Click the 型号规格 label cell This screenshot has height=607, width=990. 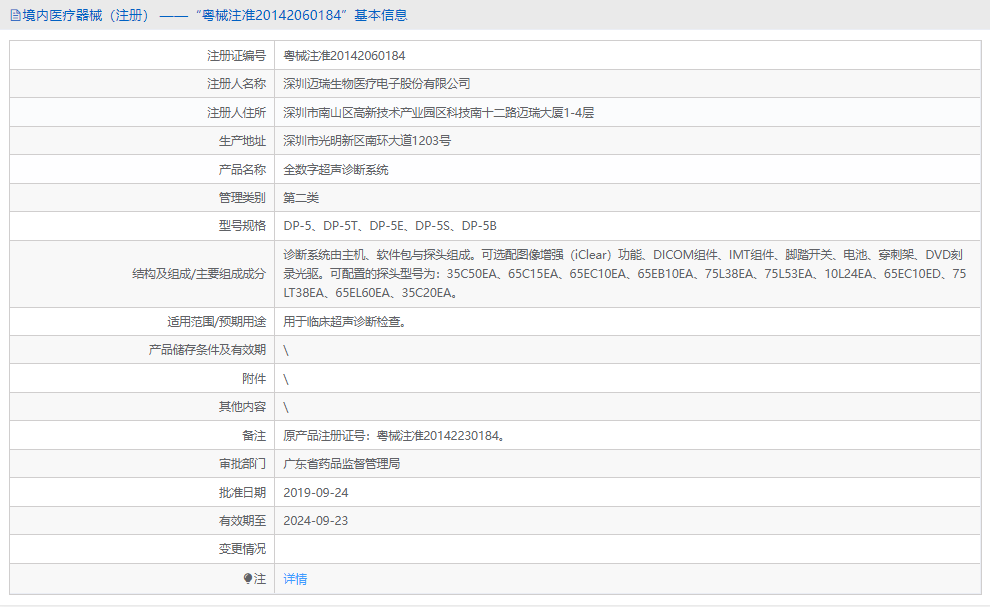point(142,226)
